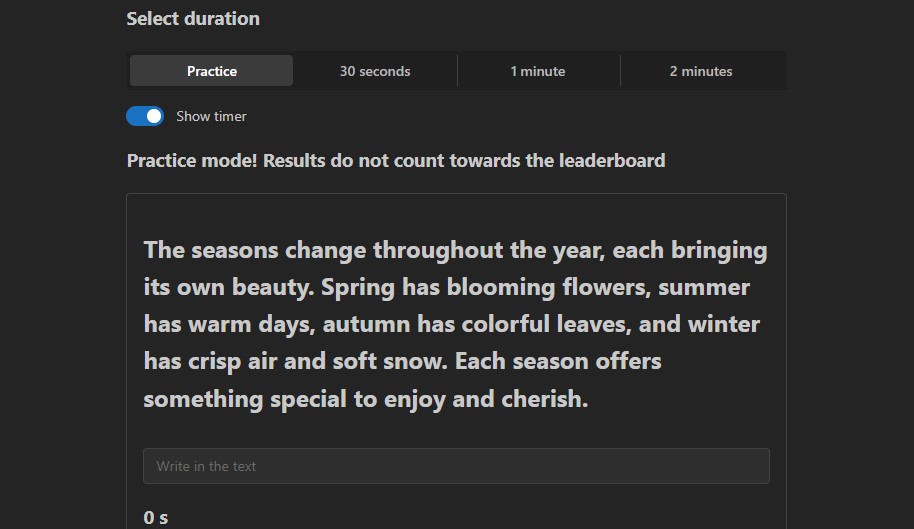Click the word something in the passage
914x529 pixels.
coord(203,400)
